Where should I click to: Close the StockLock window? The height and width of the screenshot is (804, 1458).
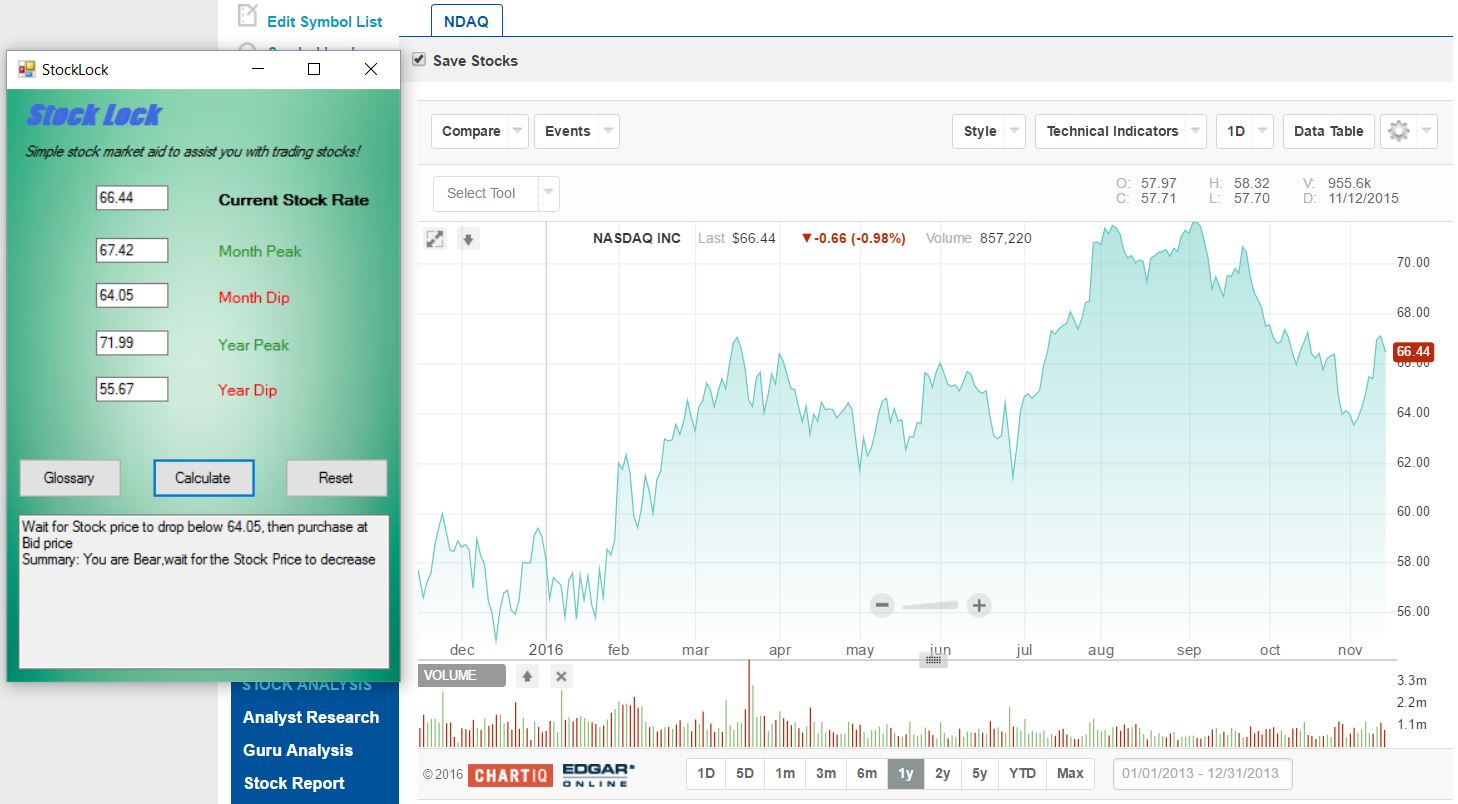point(371,69)
